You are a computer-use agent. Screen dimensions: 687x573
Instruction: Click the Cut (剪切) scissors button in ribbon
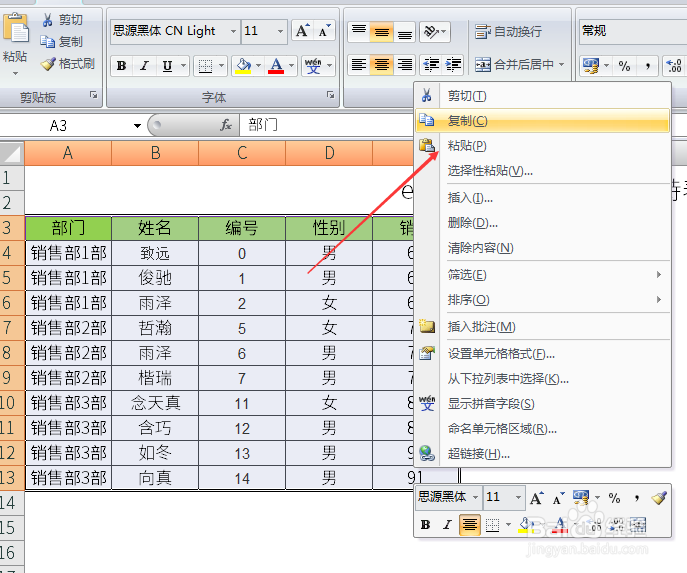62,20
